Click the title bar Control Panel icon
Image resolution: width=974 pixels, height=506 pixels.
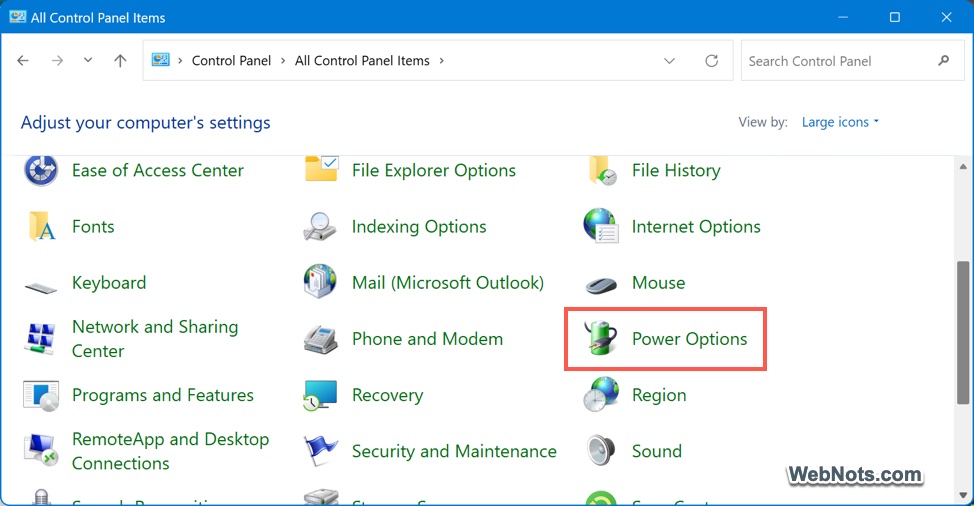point(17,17)
